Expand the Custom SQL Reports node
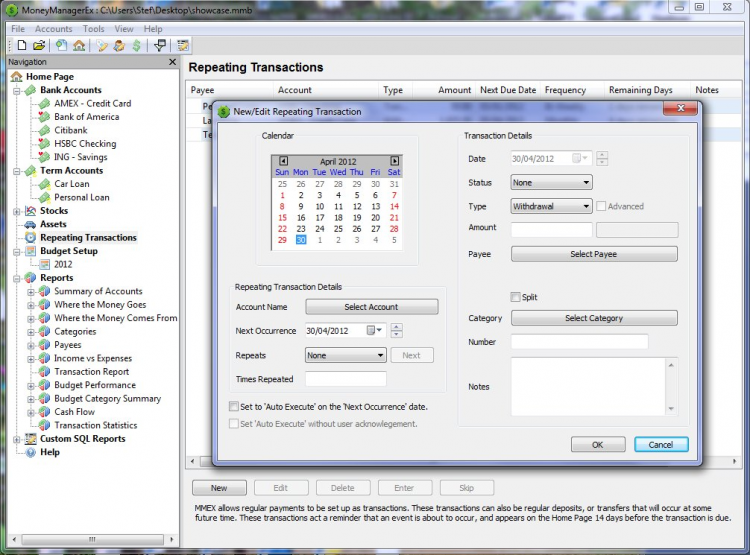 click(17, 439)
